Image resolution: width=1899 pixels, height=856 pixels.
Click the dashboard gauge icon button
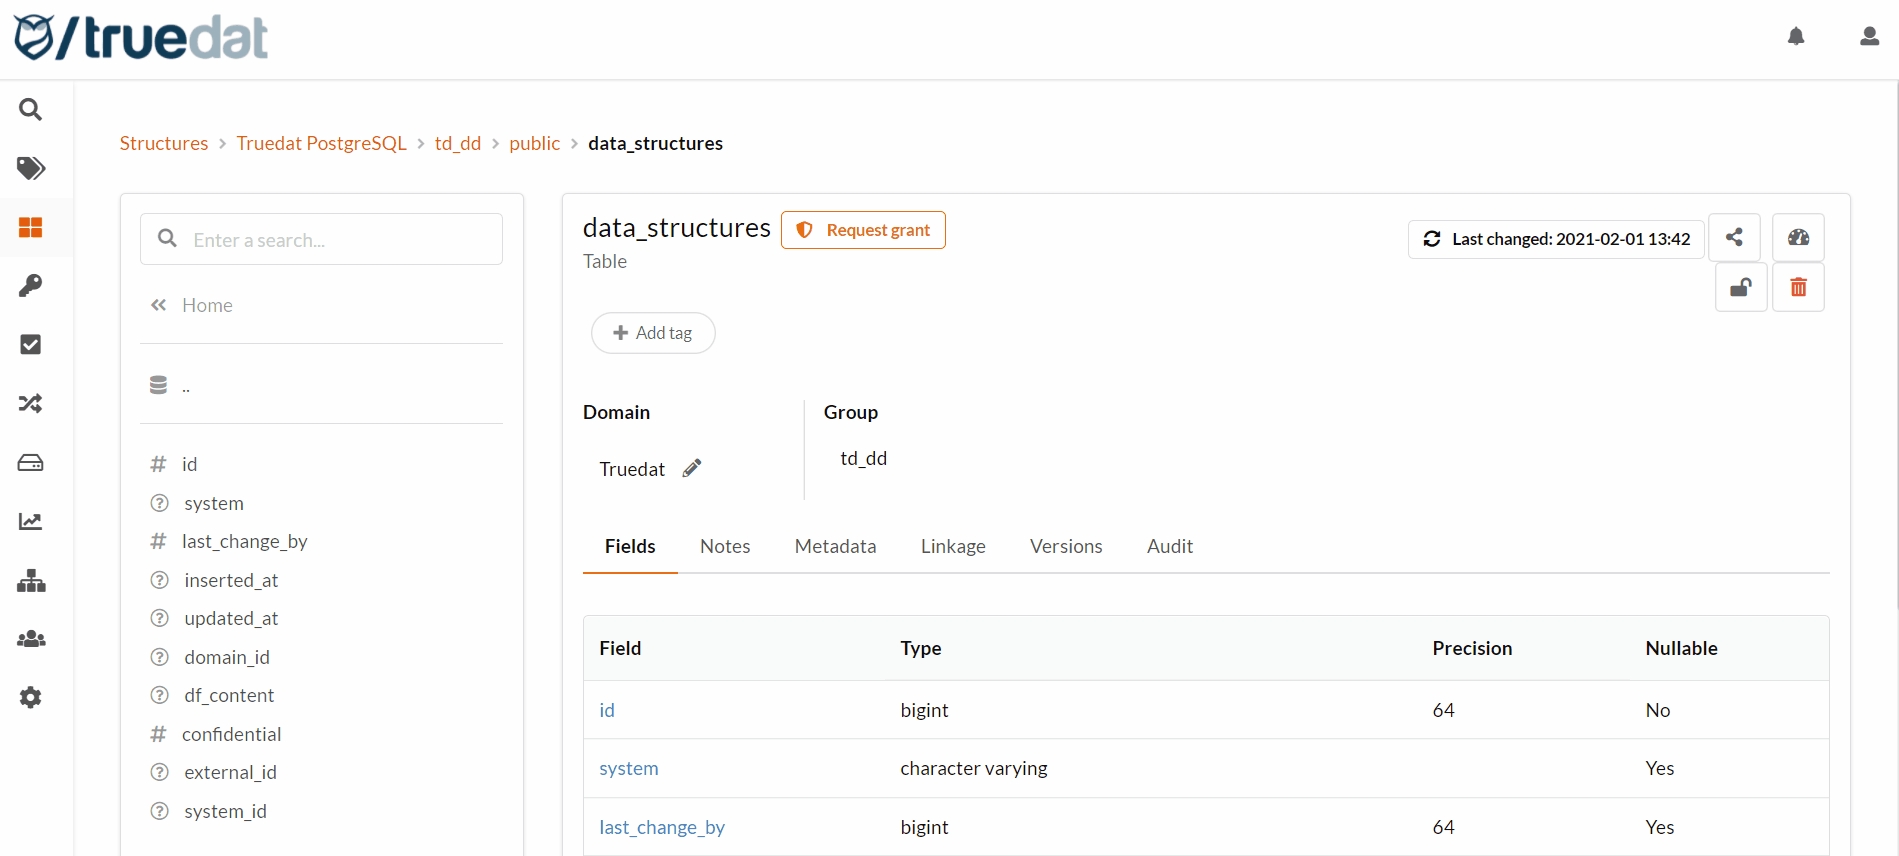(1798, 237)
